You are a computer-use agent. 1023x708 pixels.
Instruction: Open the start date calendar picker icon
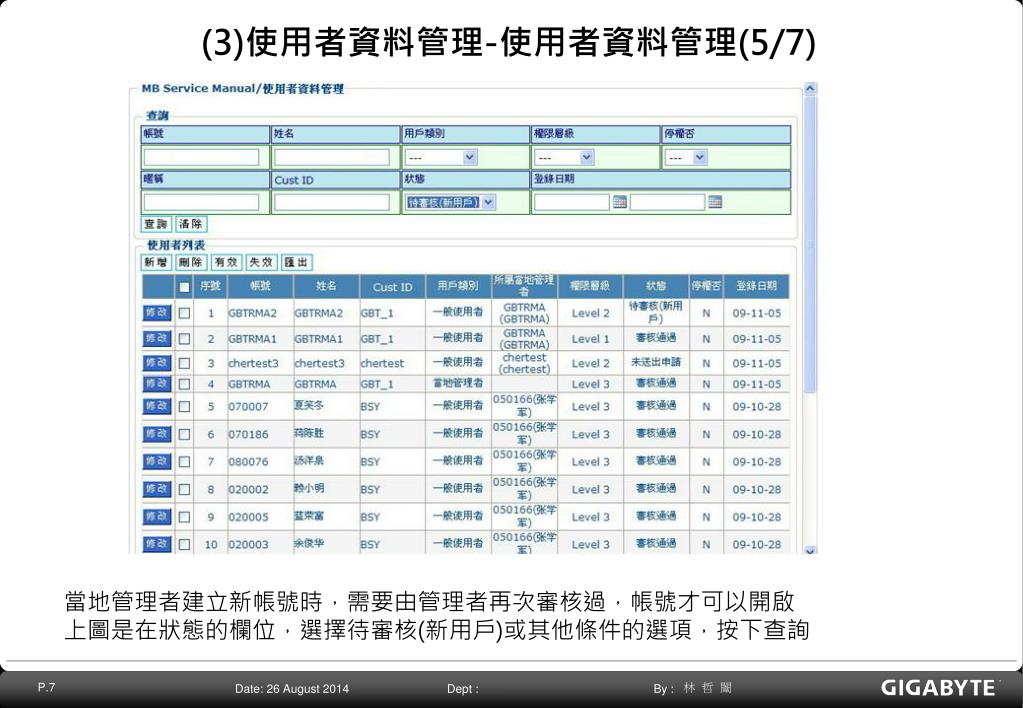619,202
